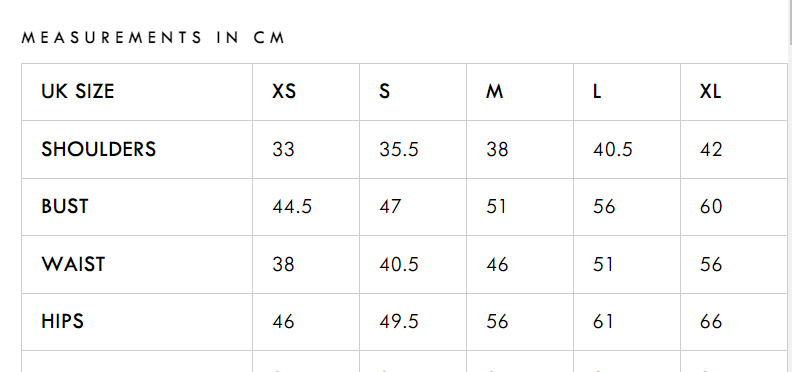Select the XL column header

(710, 91)
